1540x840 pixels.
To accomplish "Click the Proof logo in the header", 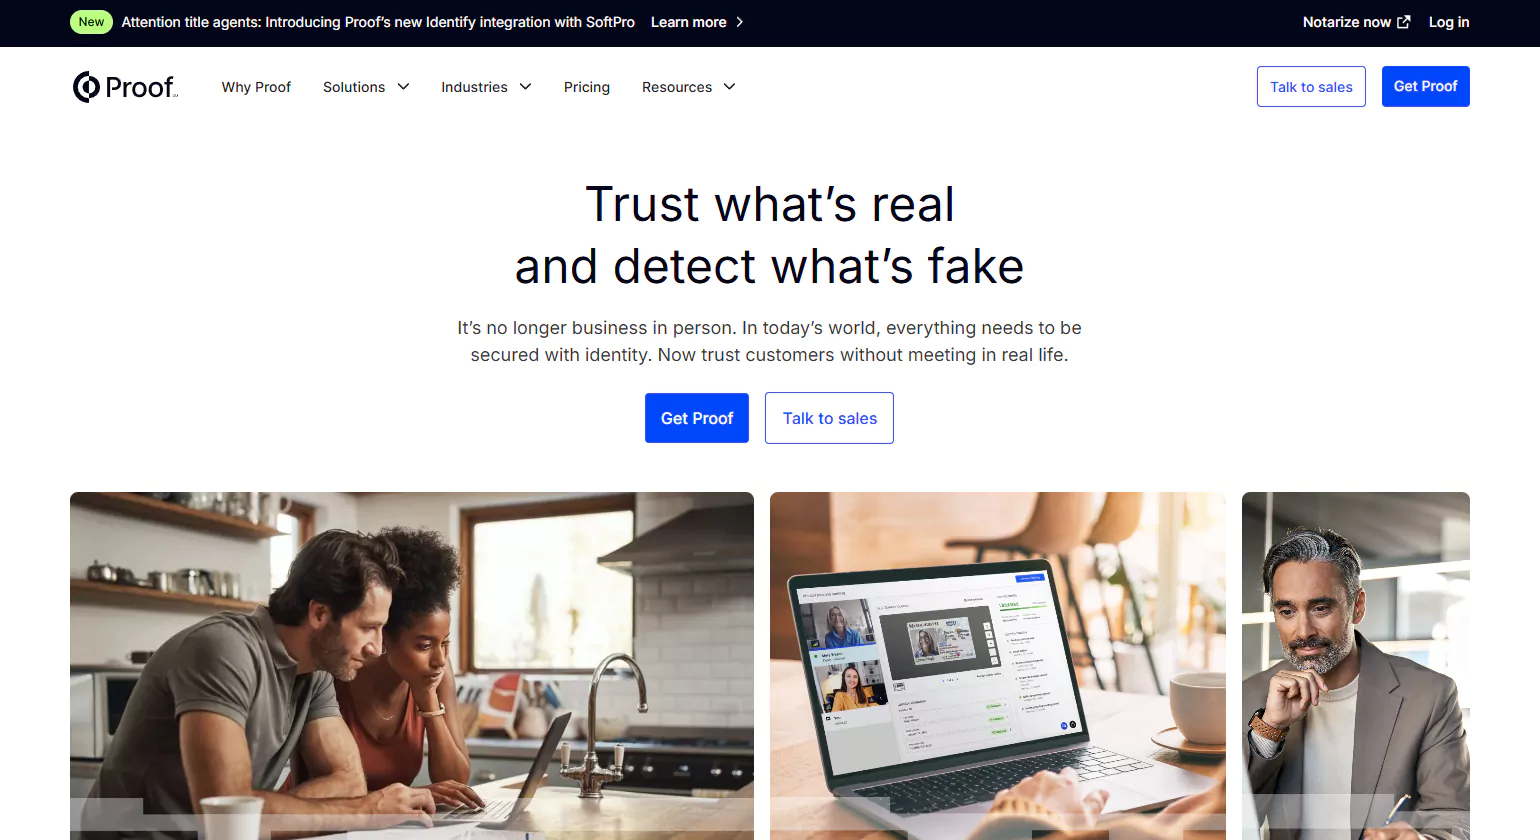I will tap(125, 87).
